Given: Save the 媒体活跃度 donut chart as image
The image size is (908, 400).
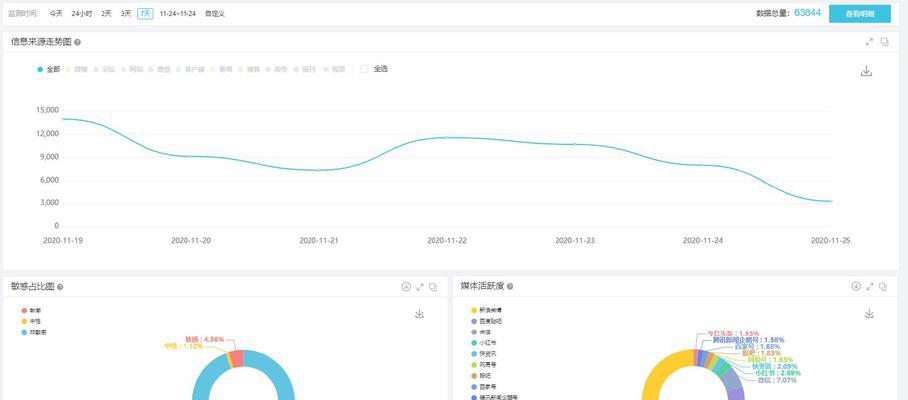Looking at the screenshot, I should pos(869,314).
